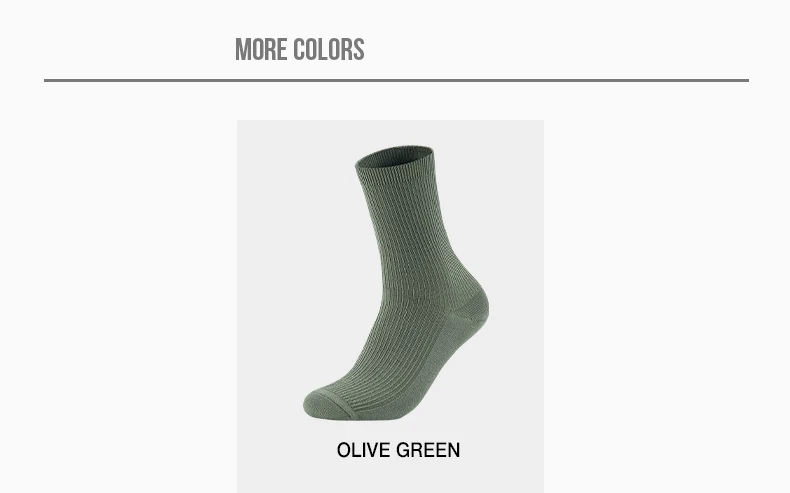This screenshot has height=493, width=790.
Task: Click the sock's cuff opening
Action: [394, 157]
